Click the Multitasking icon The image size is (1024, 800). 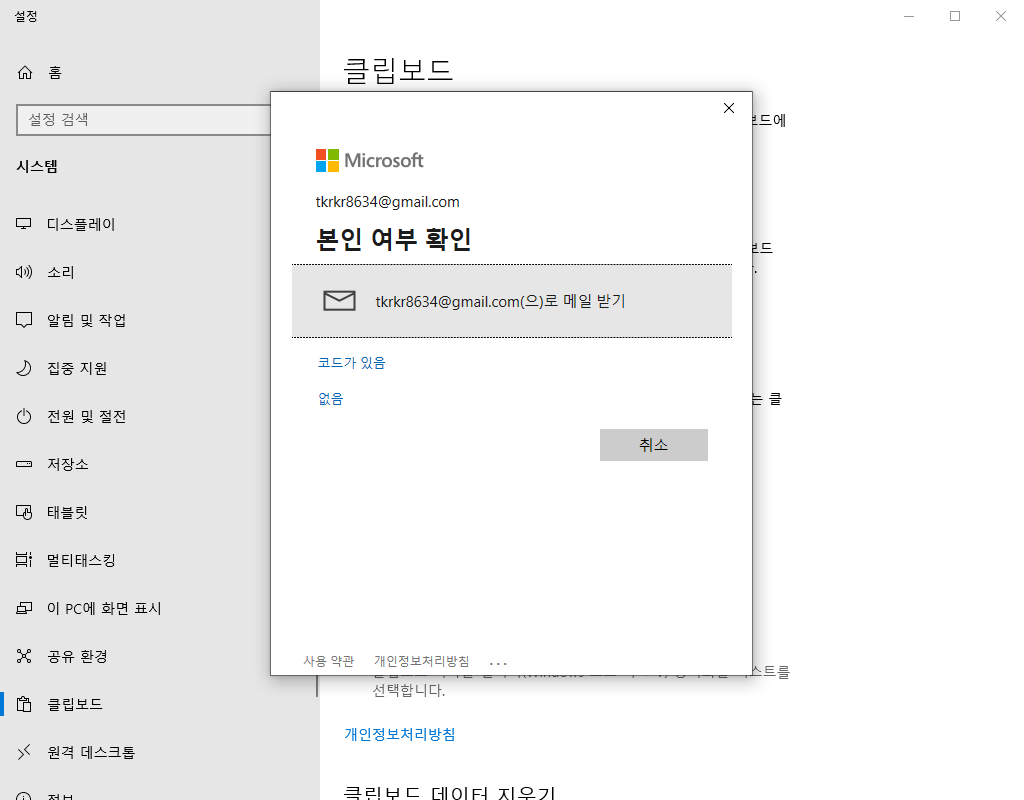pyautogui.click(x=24, y=560)
